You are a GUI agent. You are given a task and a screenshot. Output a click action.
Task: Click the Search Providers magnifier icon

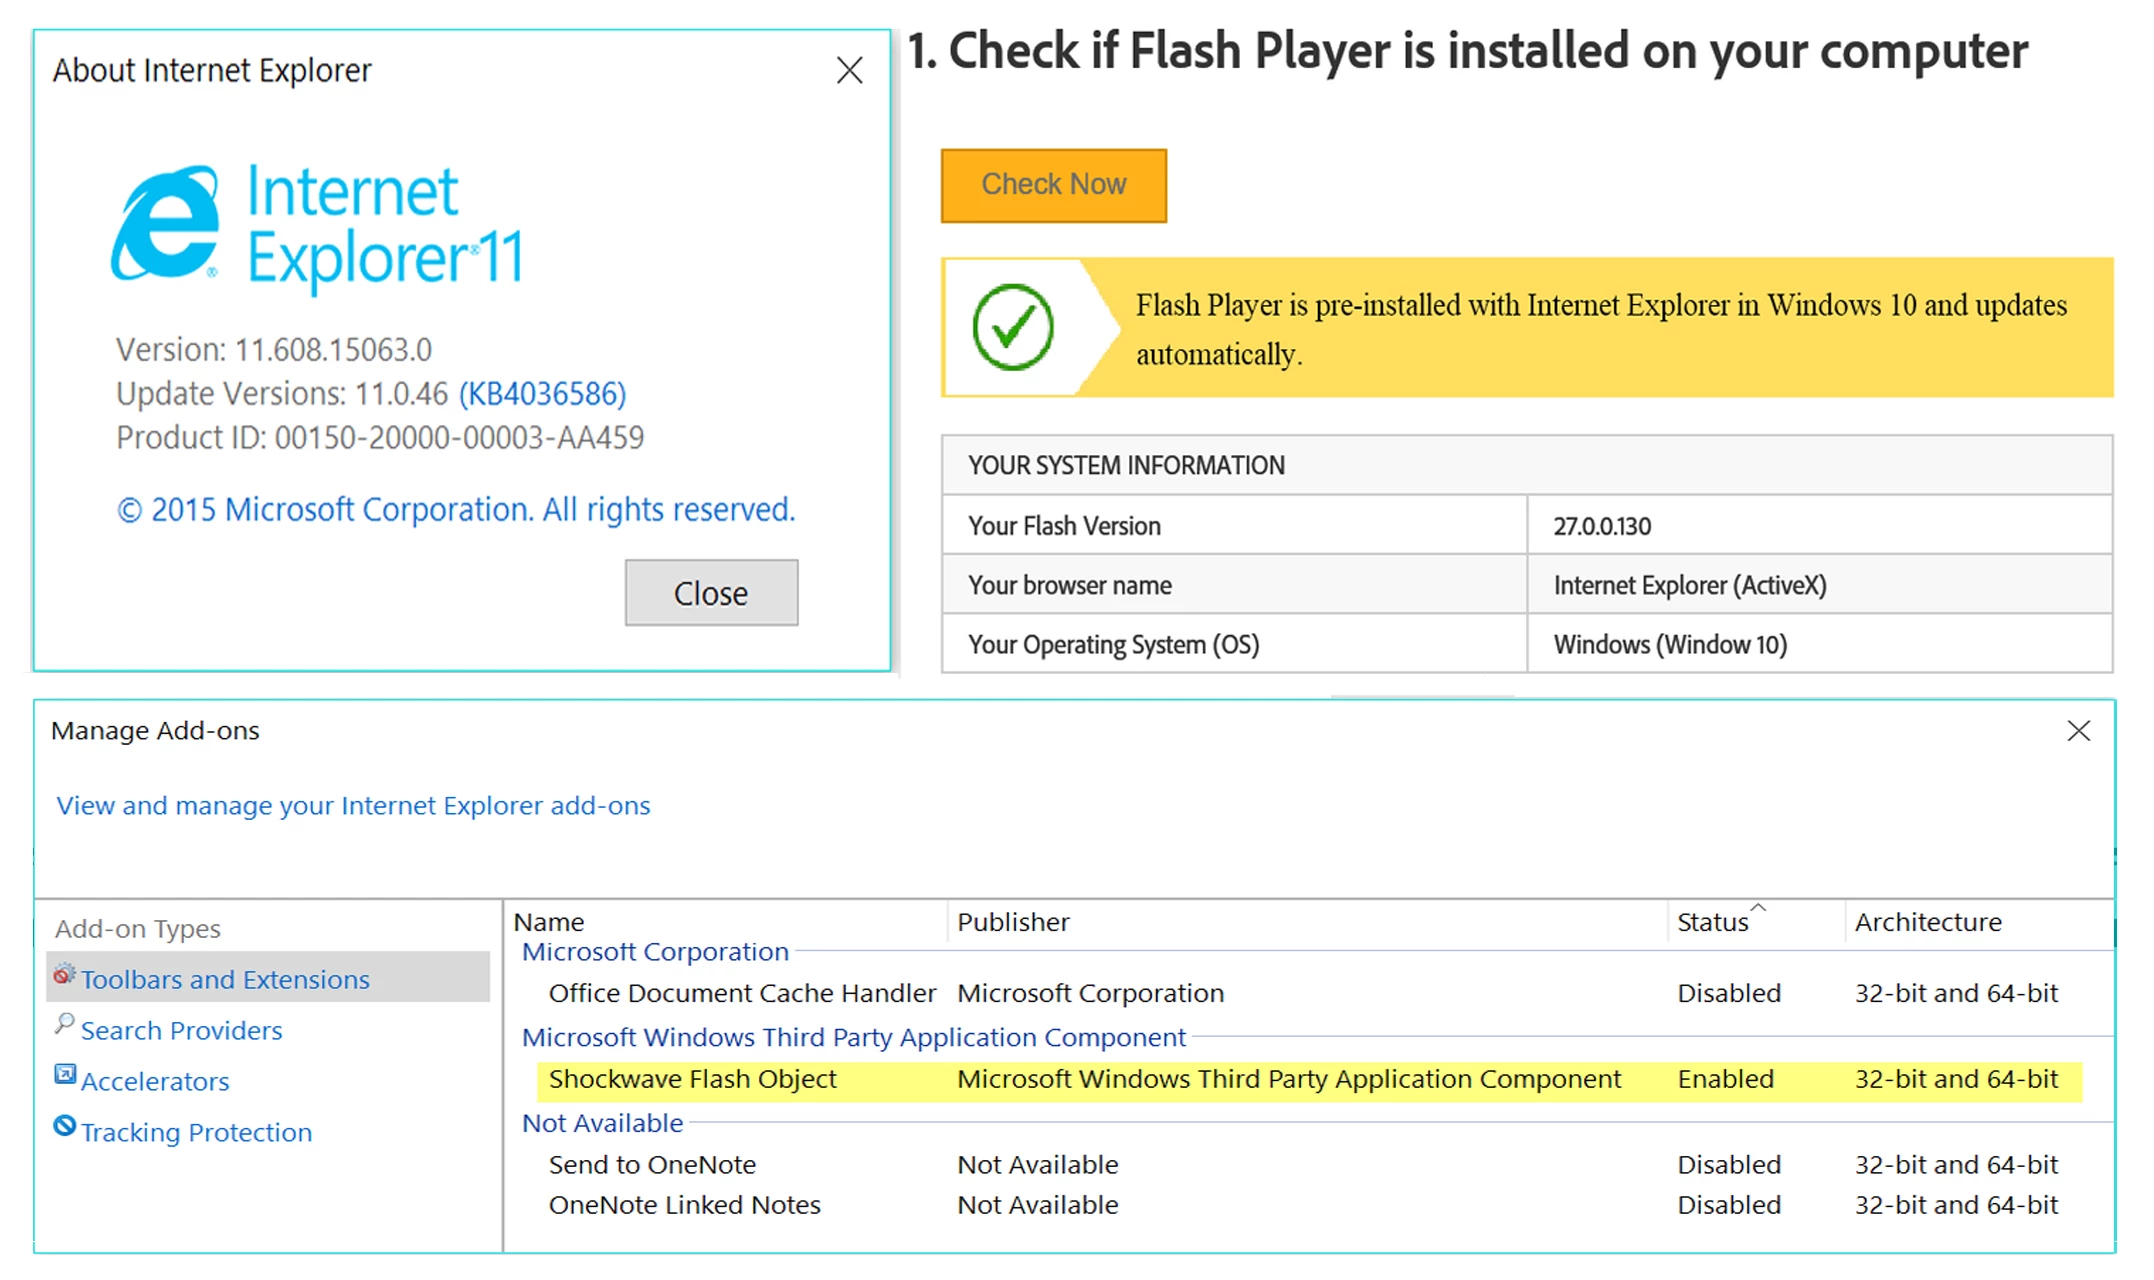[x=64, y=1024]
